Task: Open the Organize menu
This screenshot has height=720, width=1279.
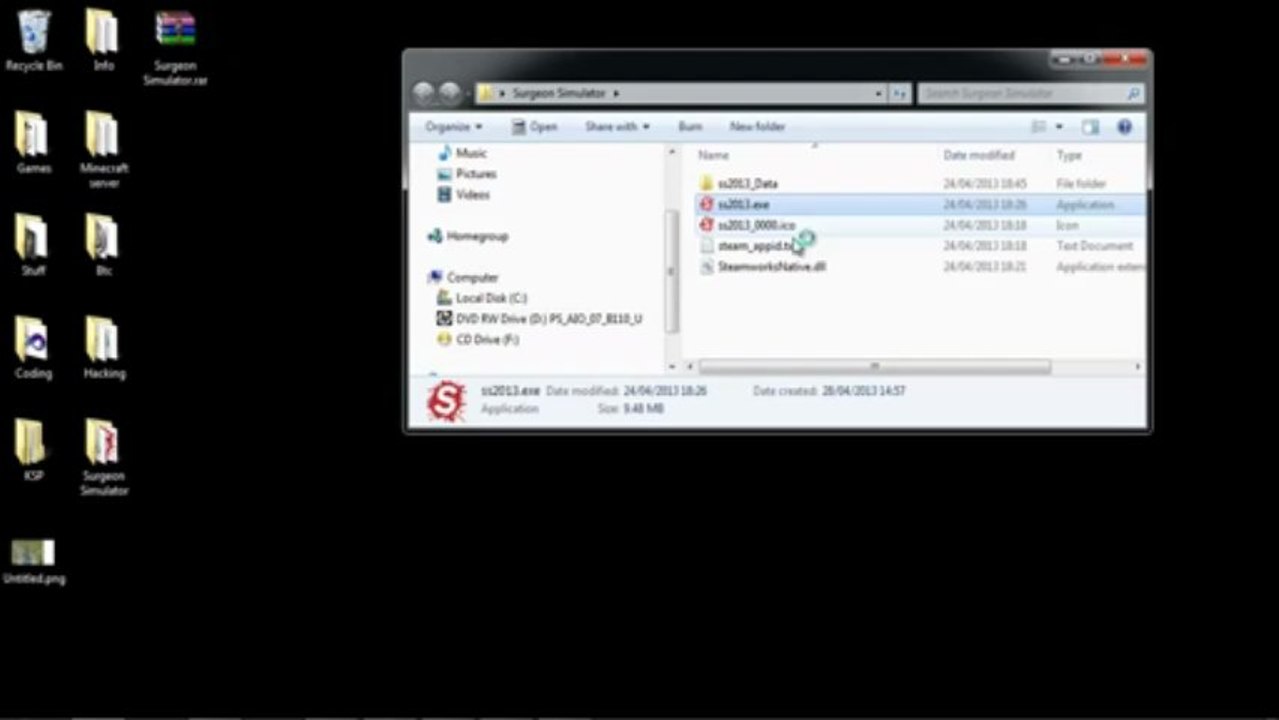Action: [453, 127]
